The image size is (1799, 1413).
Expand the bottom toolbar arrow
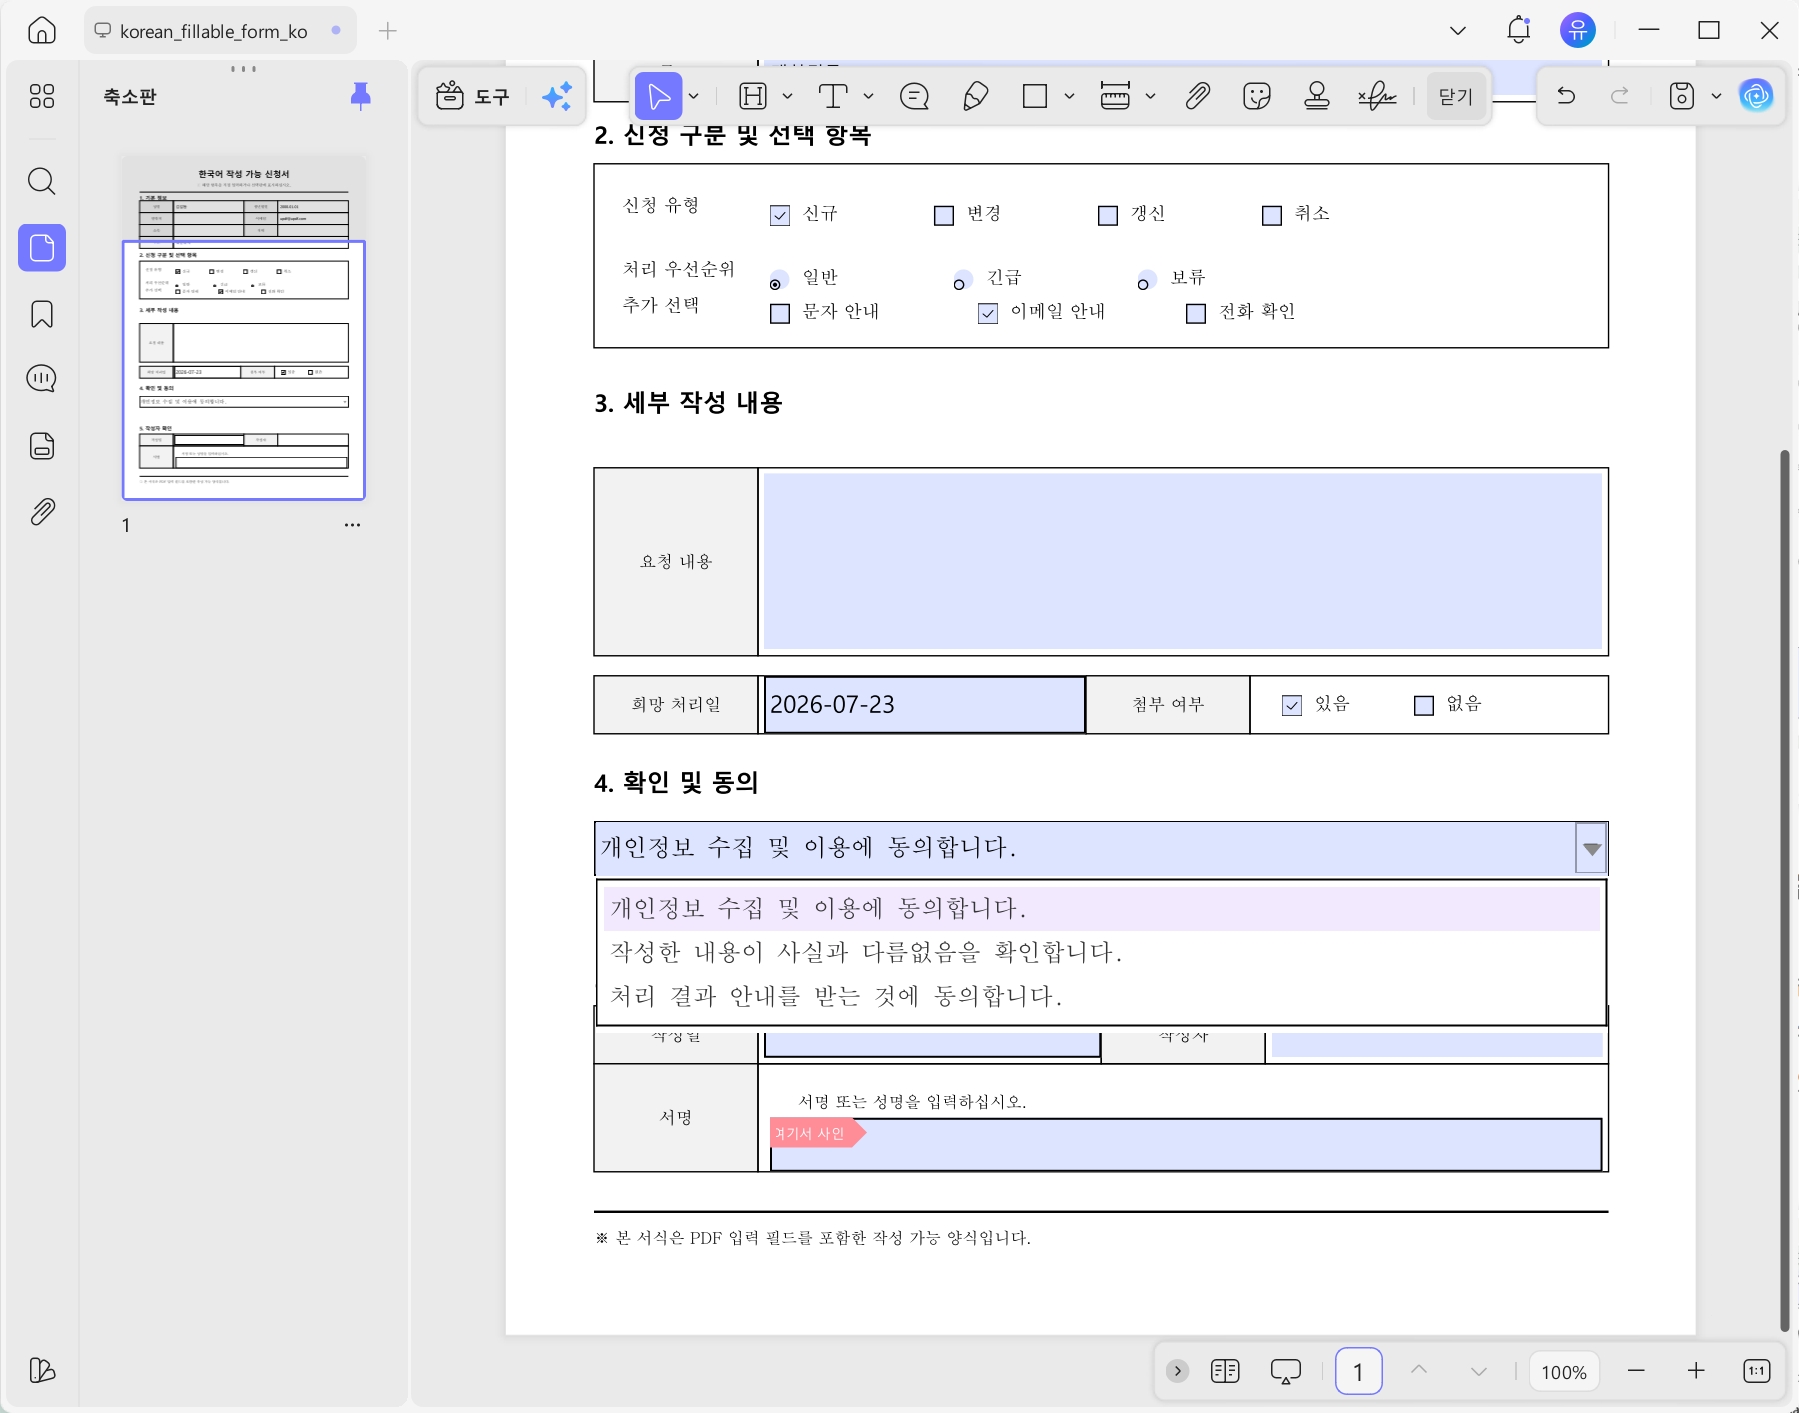click(1177, 1371)
